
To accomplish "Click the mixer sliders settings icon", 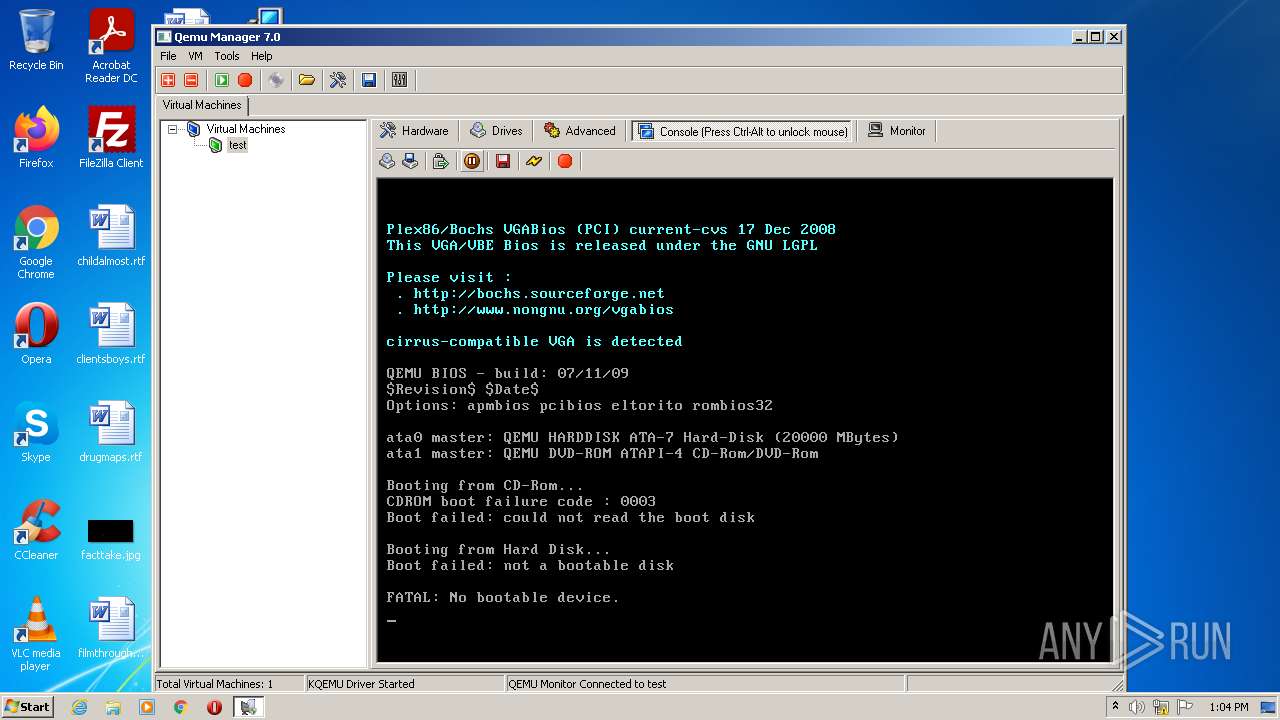I will click(400, 80).
